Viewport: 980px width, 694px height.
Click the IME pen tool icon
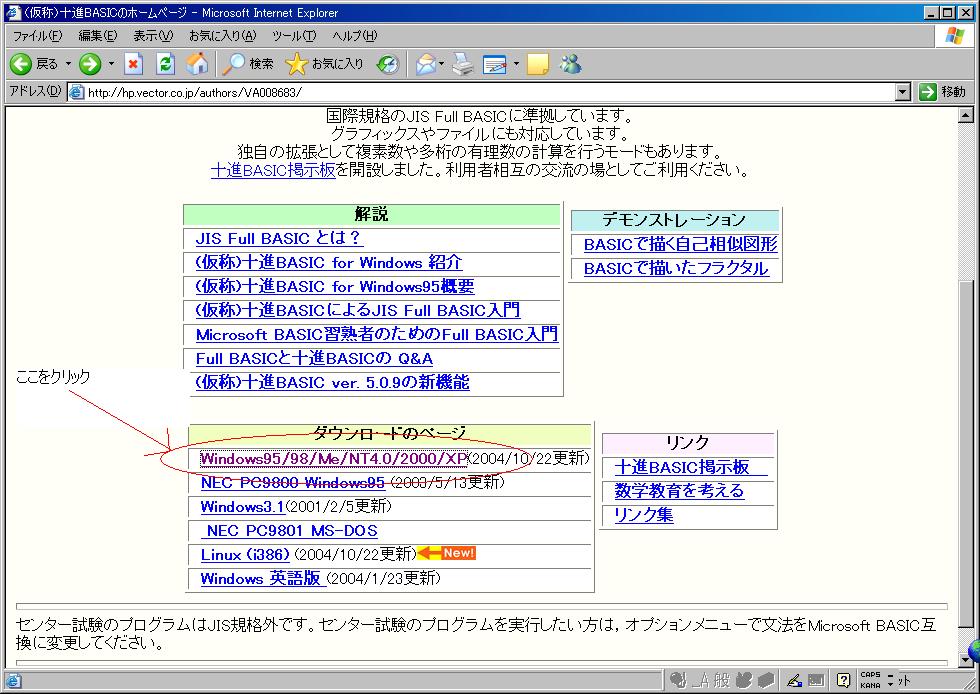pos(794,680)
